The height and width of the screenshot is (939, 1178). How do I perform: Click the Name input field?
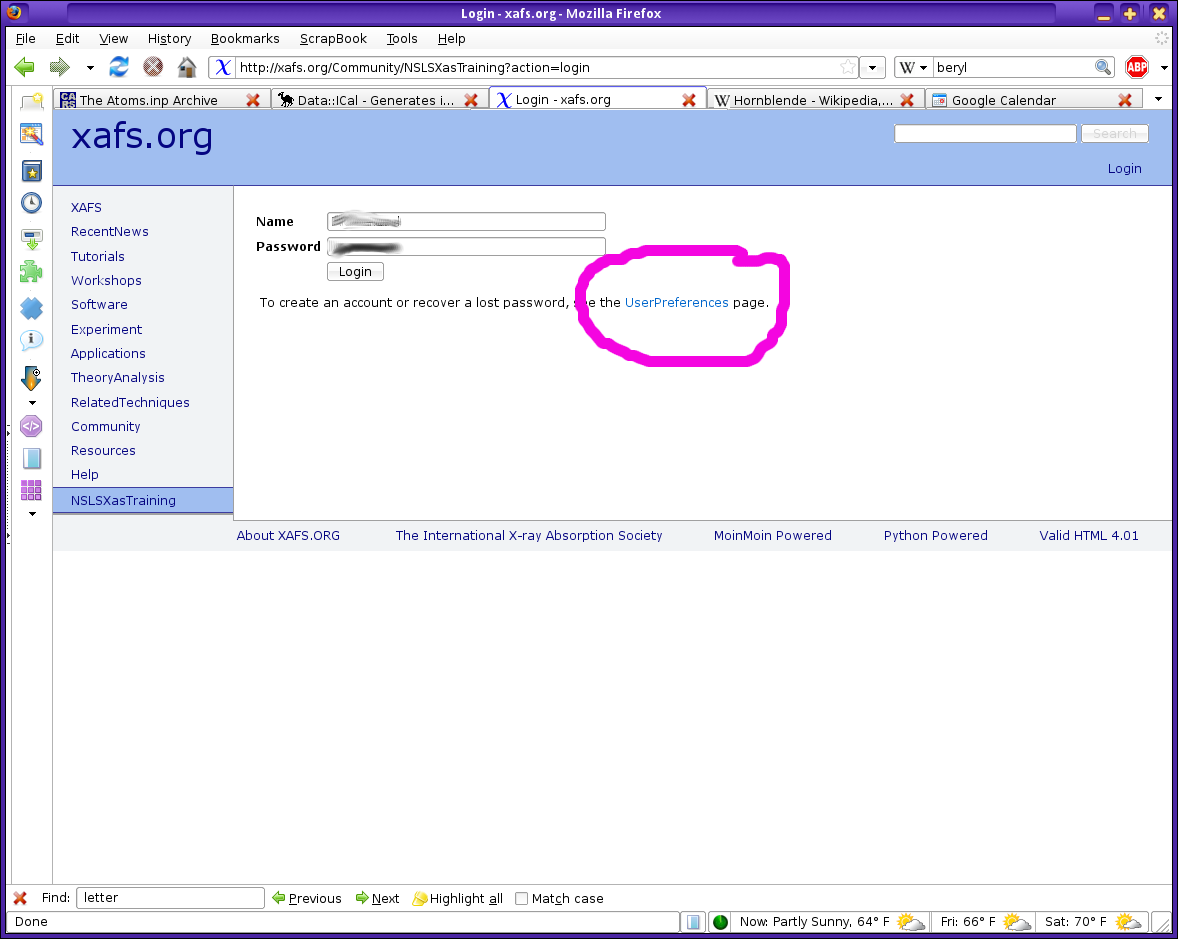tap(466, 222)
